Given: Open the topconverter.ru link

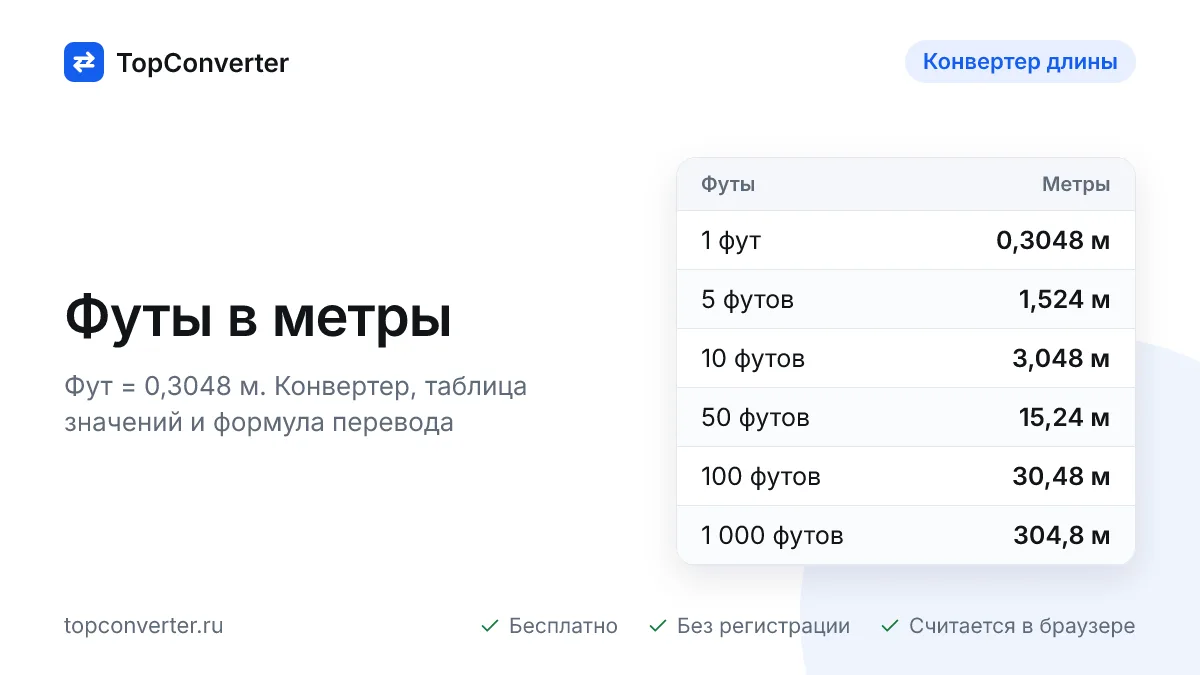Looking at the screenshot, I should [144, 626].
